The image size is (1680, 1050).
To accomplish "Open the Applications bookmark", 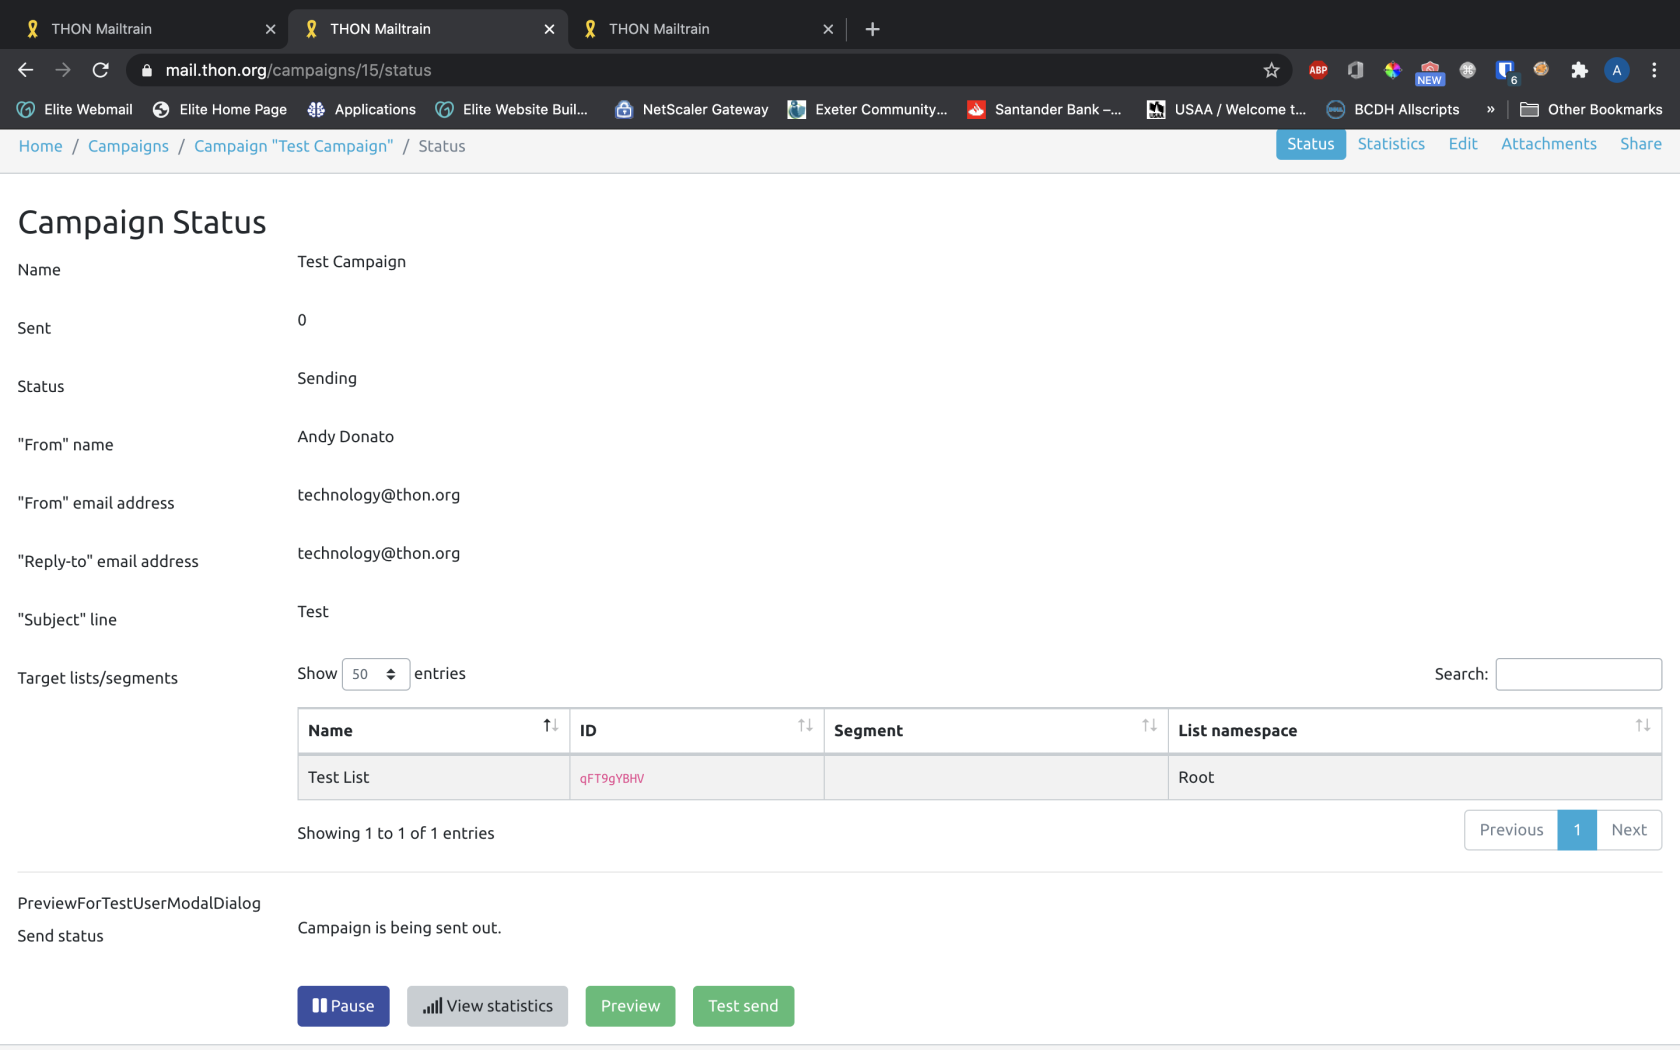I will point(361,109).
